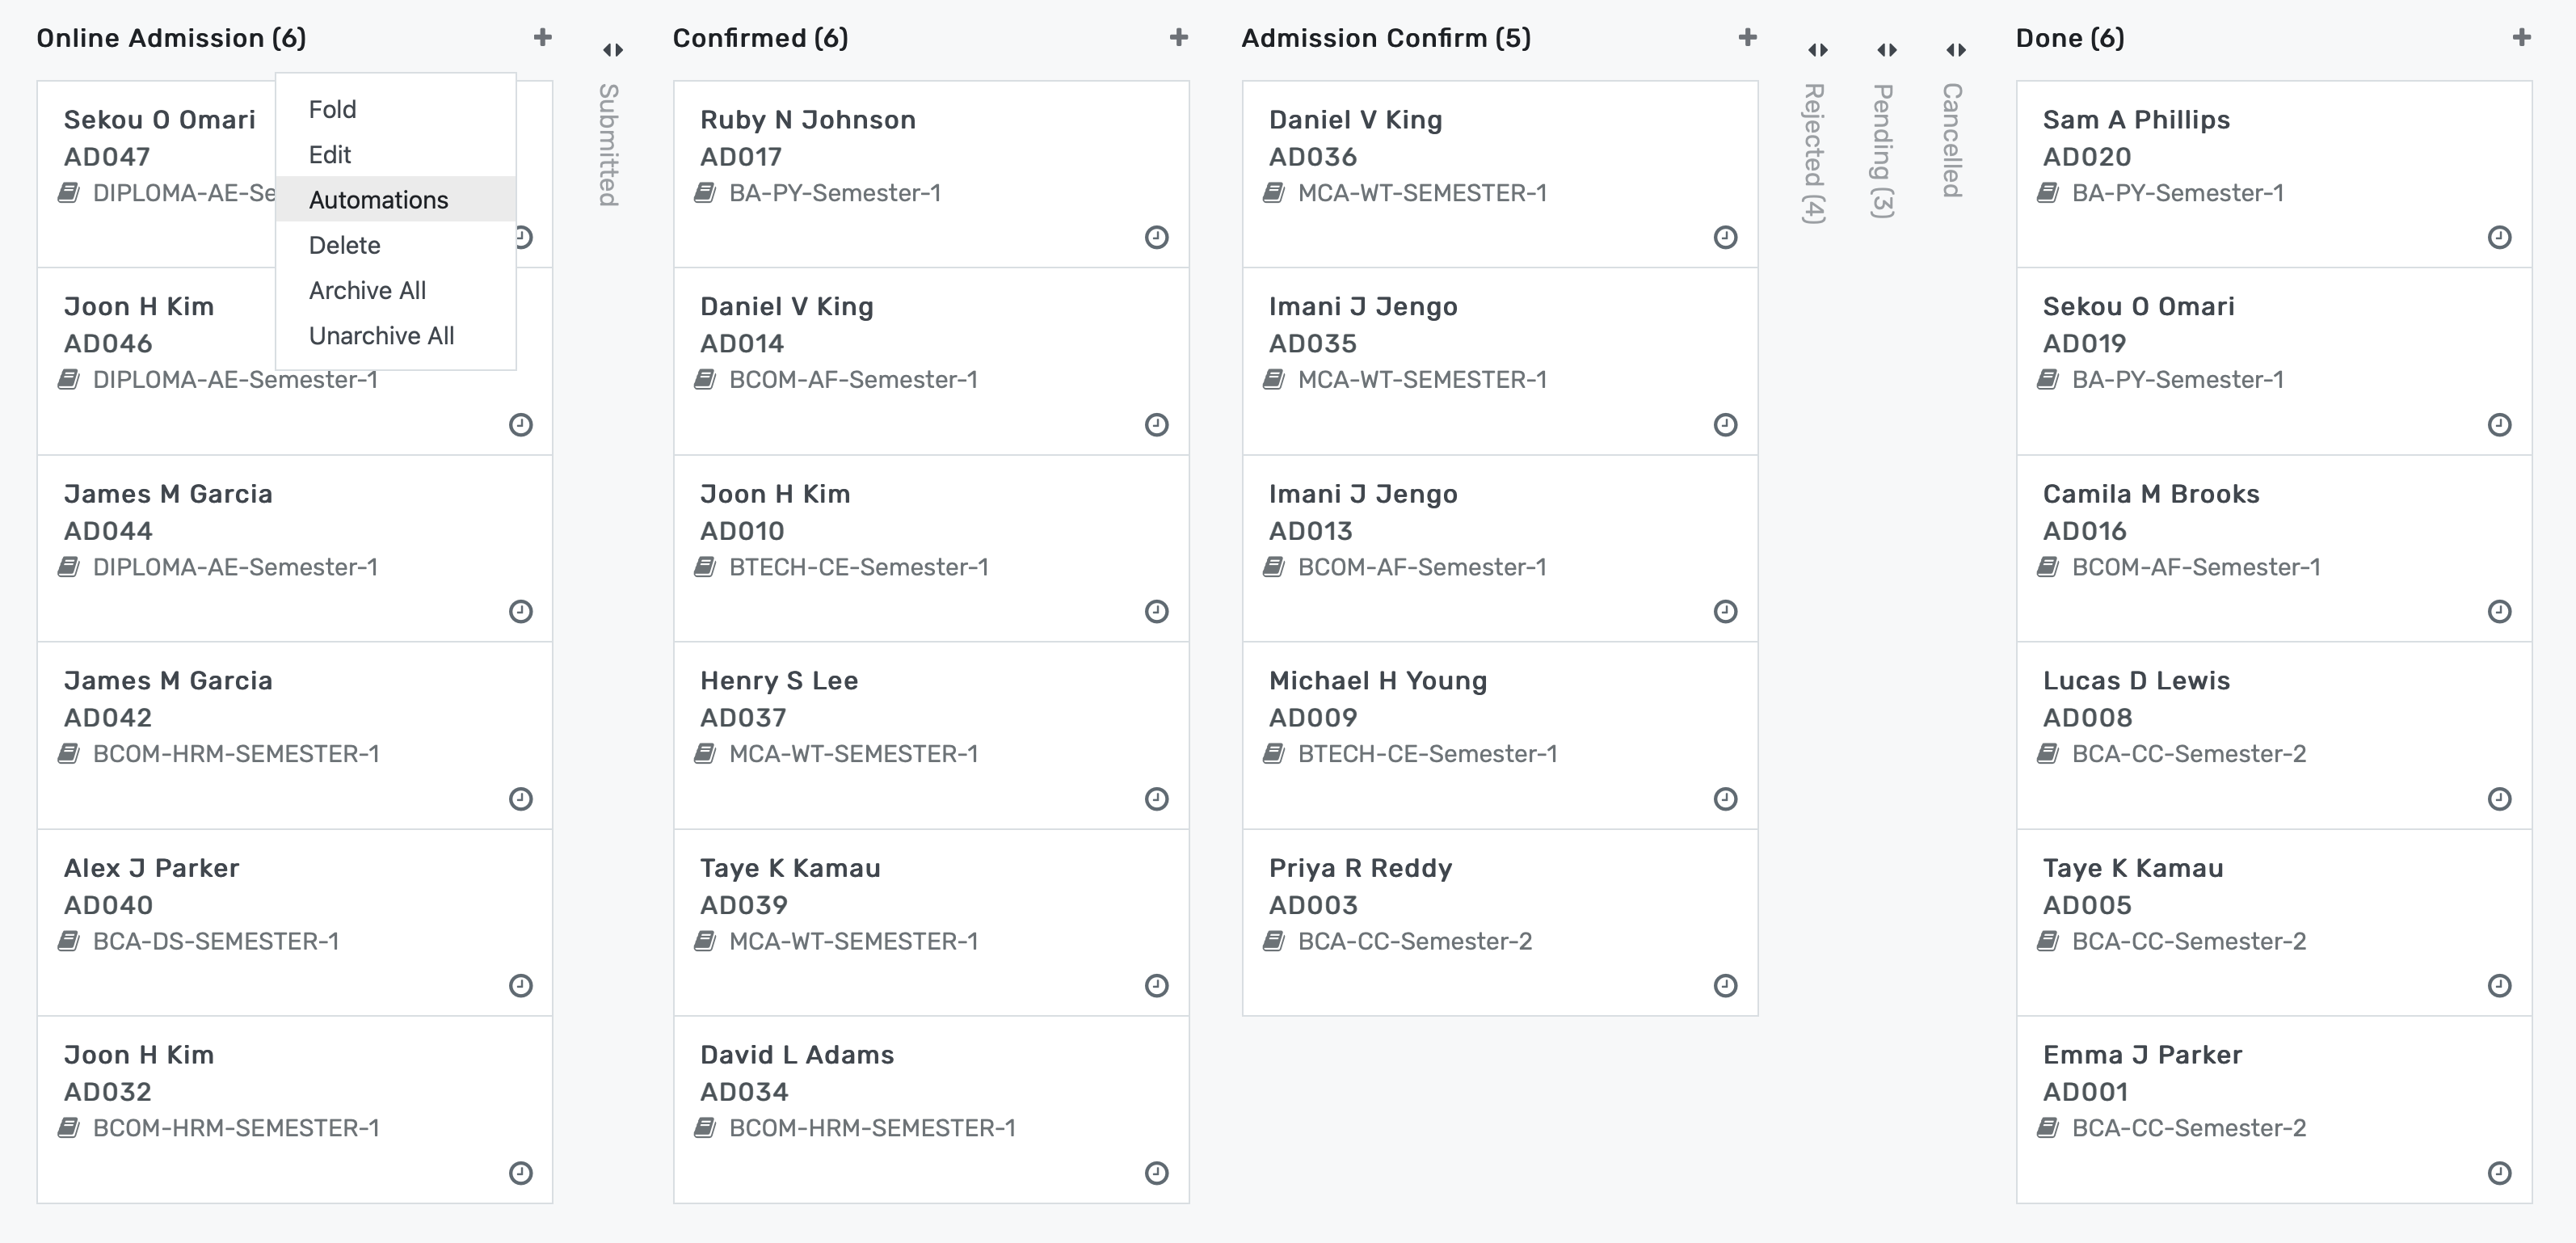
Task: Click Unarchive All in the menu
Action: [x=381, y=335]
